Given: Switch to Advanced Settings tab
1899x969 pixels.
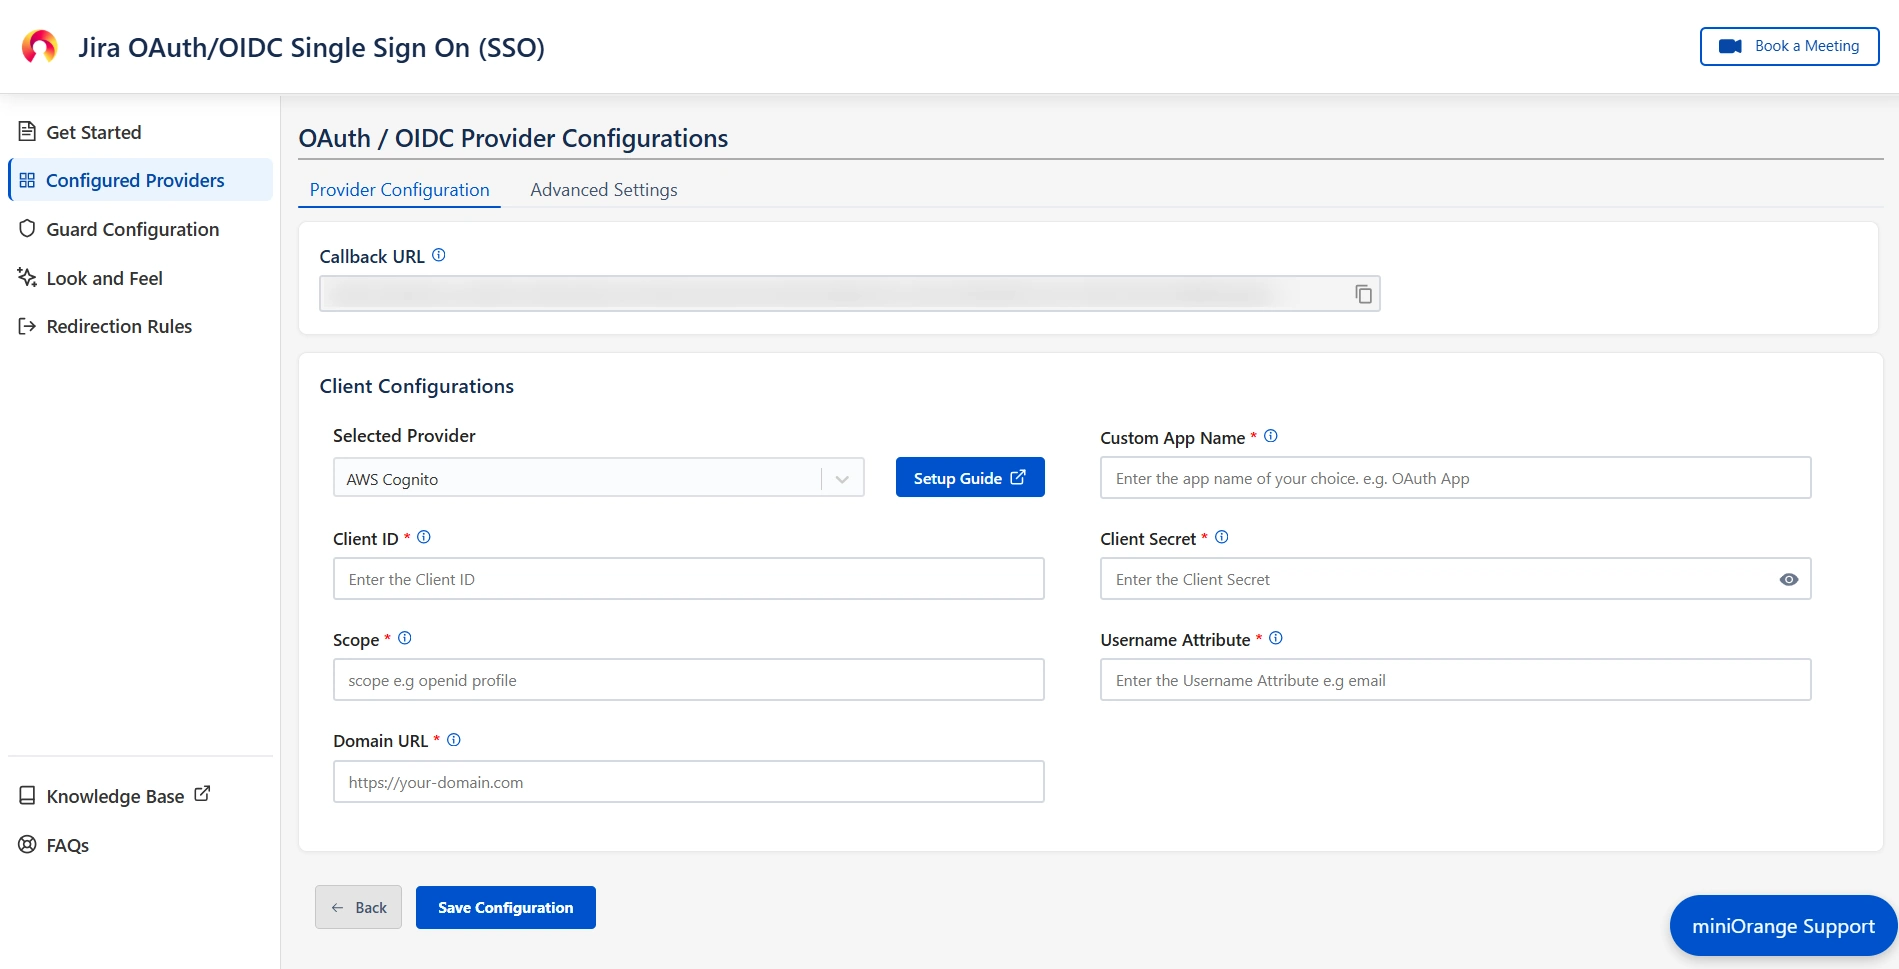Looking at the screenshot, I should pyautogui.click(x=604, y=190).
